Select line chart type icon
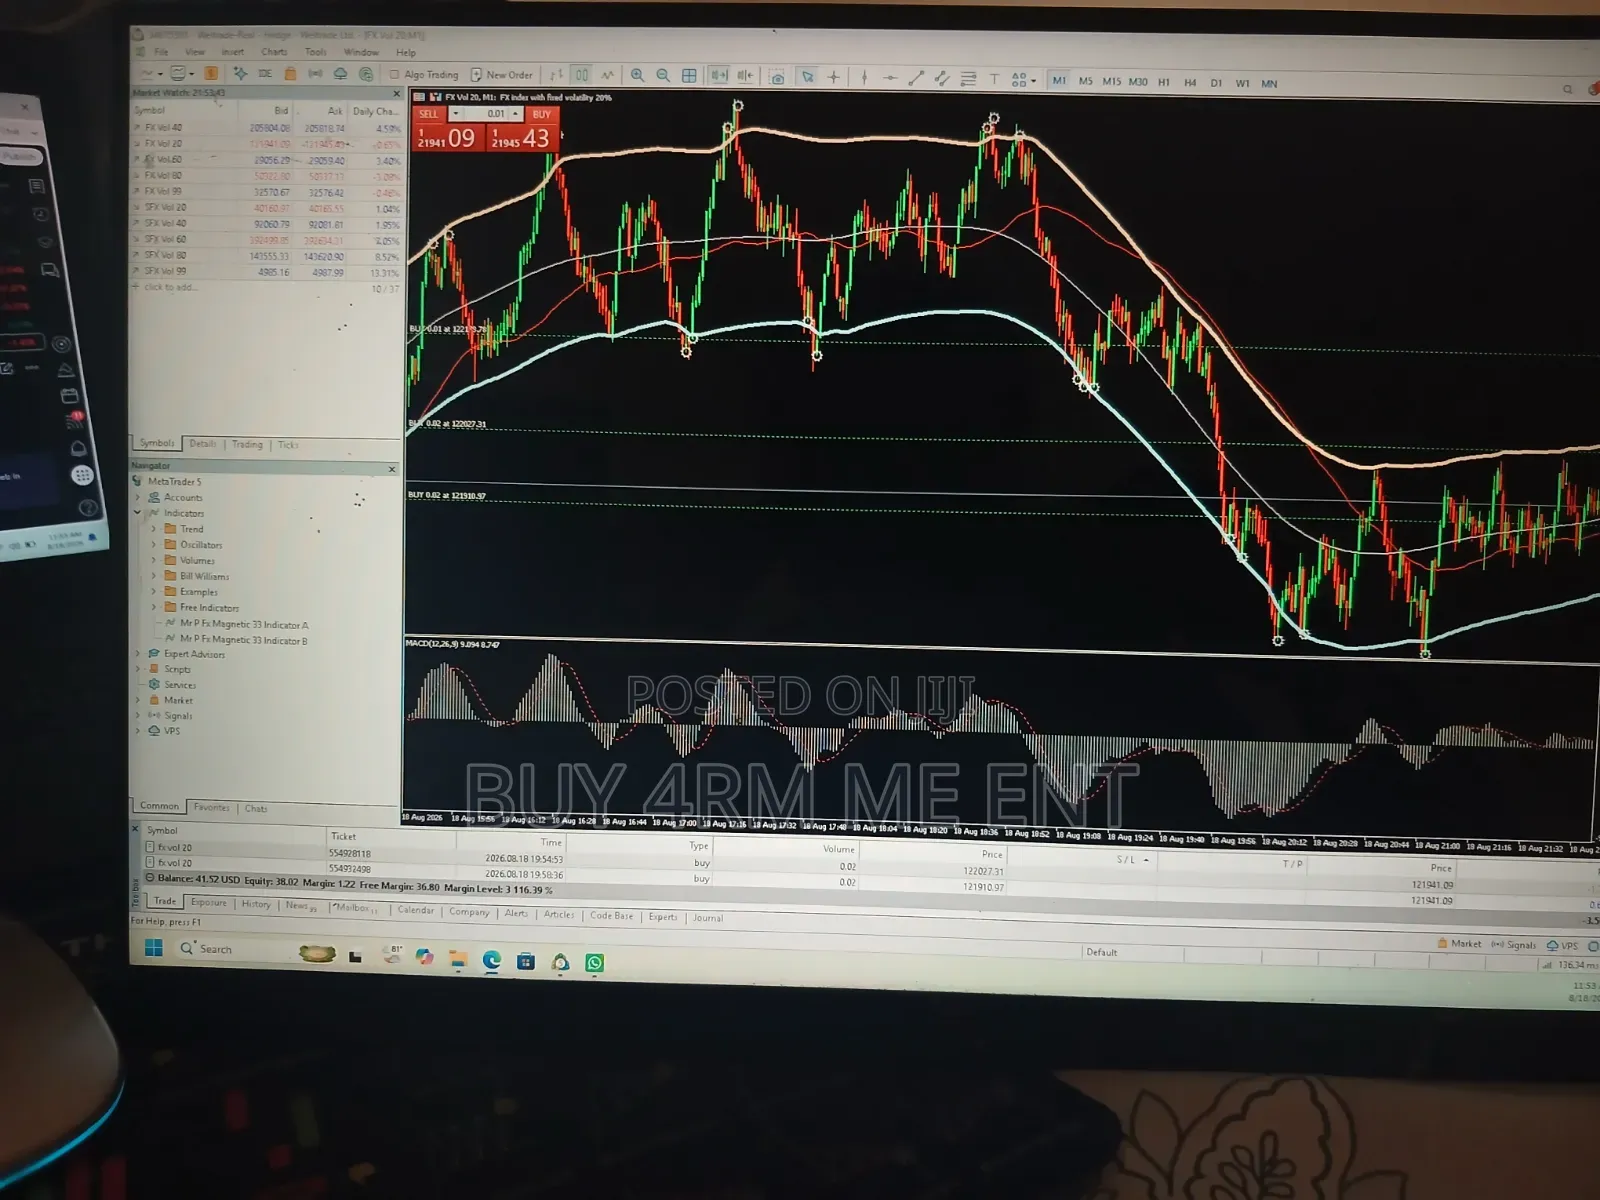The height and width of the screenshot is (1200, 1600). coord(607,75)
